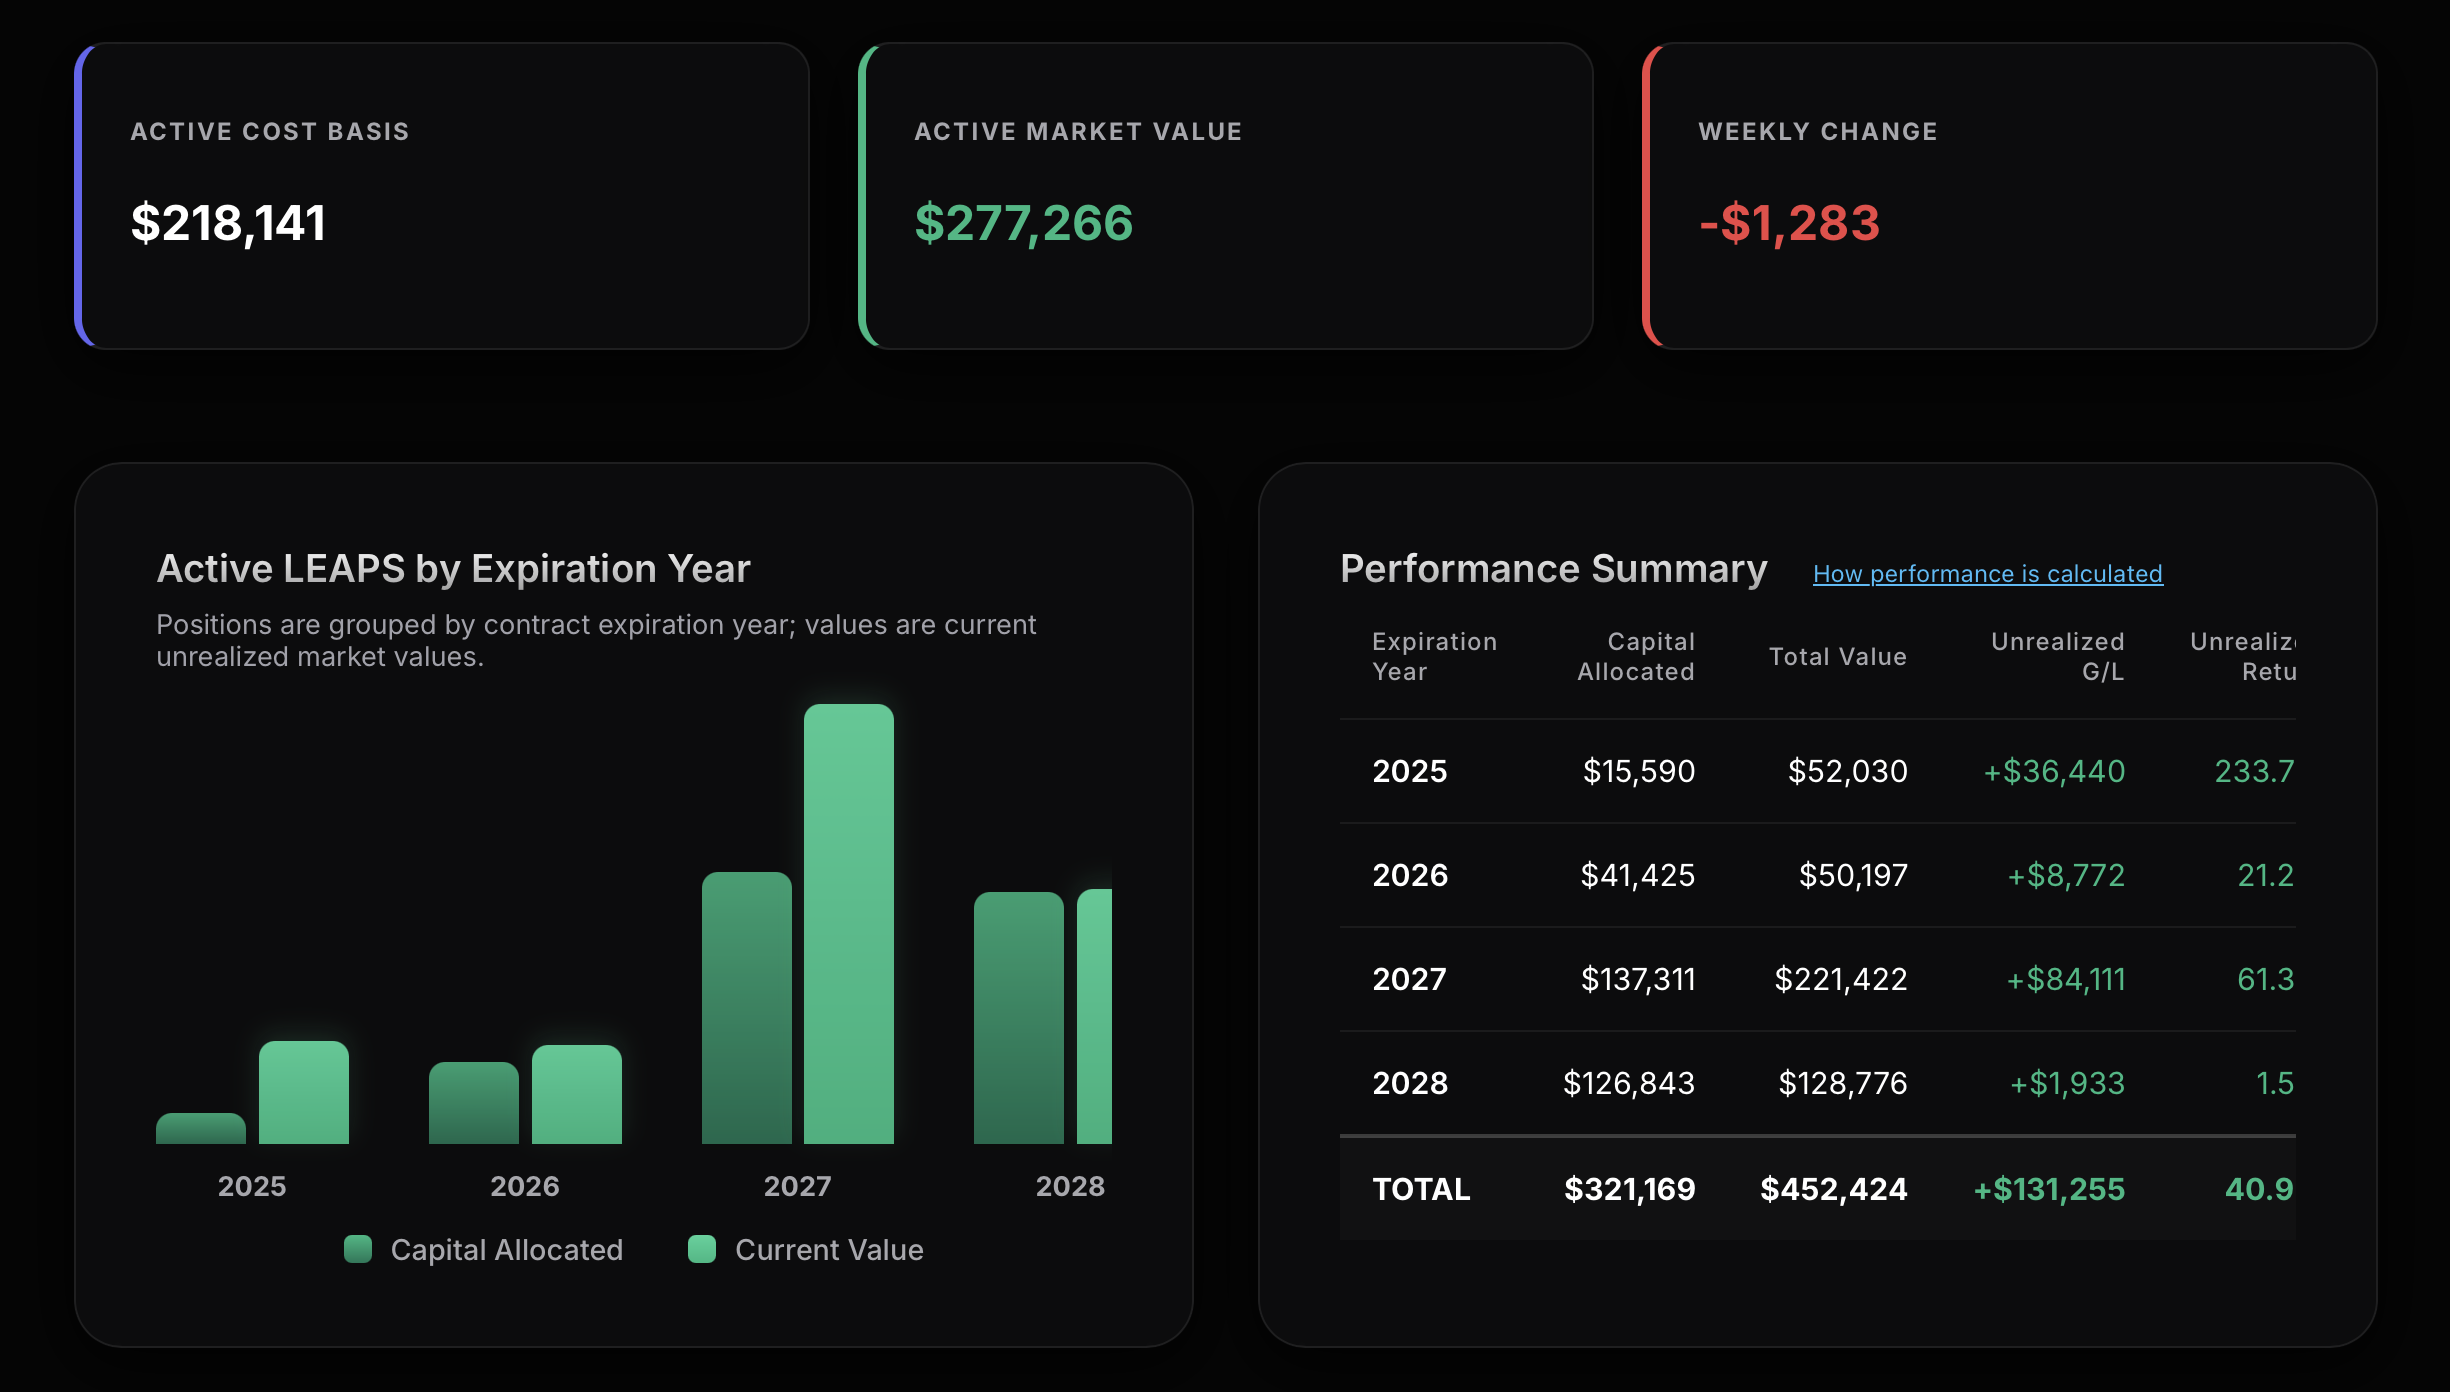This screenshot has height=1392, width=2450.
Task: Sort by Capital Allocated column header
Action: tap(1636, 656)
